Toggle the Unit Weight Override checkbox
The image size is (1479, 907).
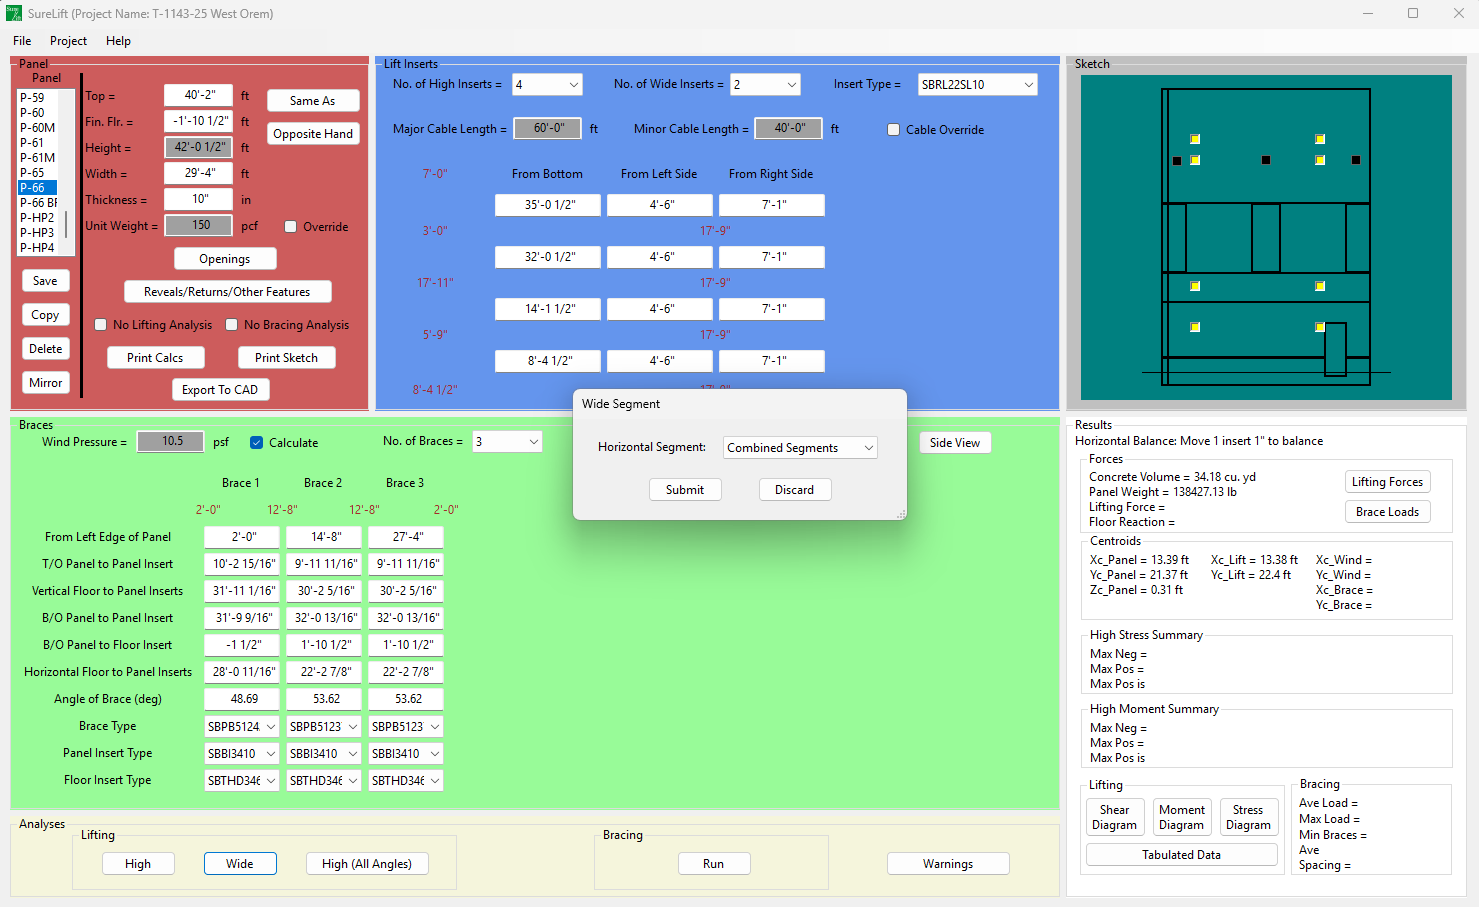291,227
